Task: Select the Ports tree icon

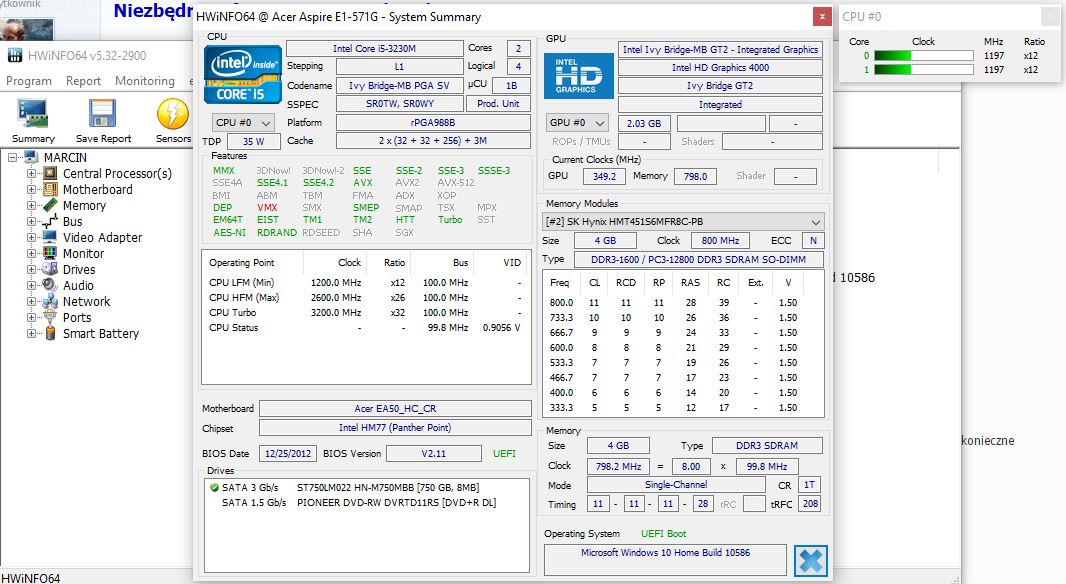Action: (x=50, y=317)
